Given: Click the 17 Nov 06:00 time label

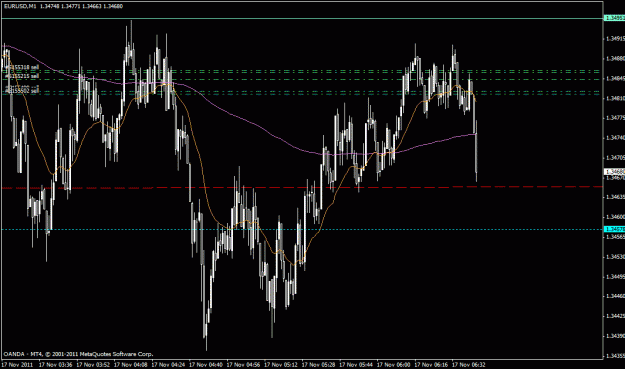Looking at the screenshot, I should point(393,365).
